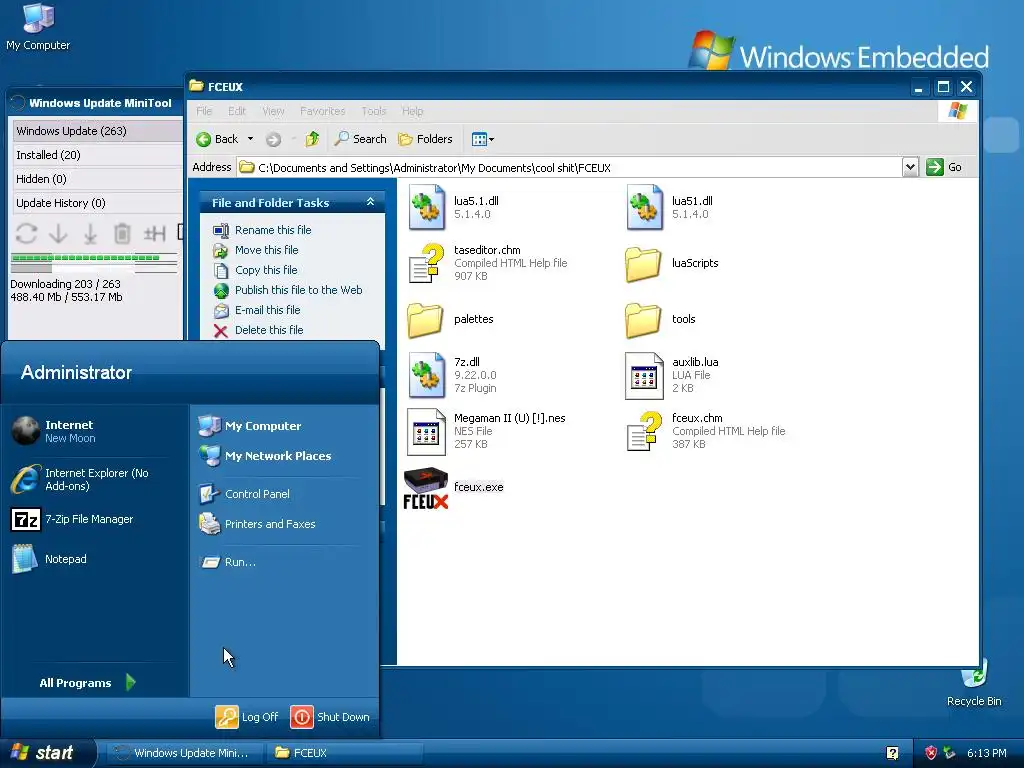Open fceux.exe emulator icon
Screen dimensions: 1024x768
tap(426, 488)
